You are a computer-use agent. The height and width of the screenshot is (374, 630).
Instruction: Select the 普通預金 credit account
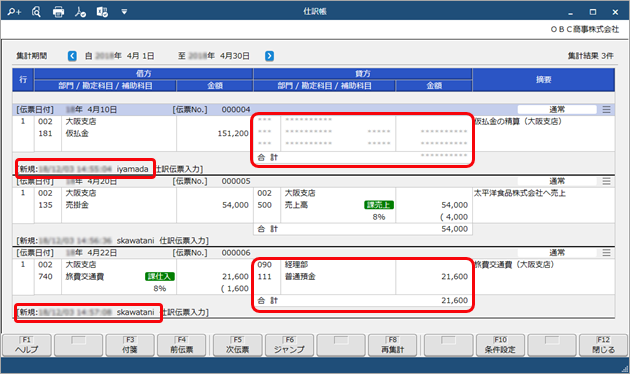[x=300, y=276]
